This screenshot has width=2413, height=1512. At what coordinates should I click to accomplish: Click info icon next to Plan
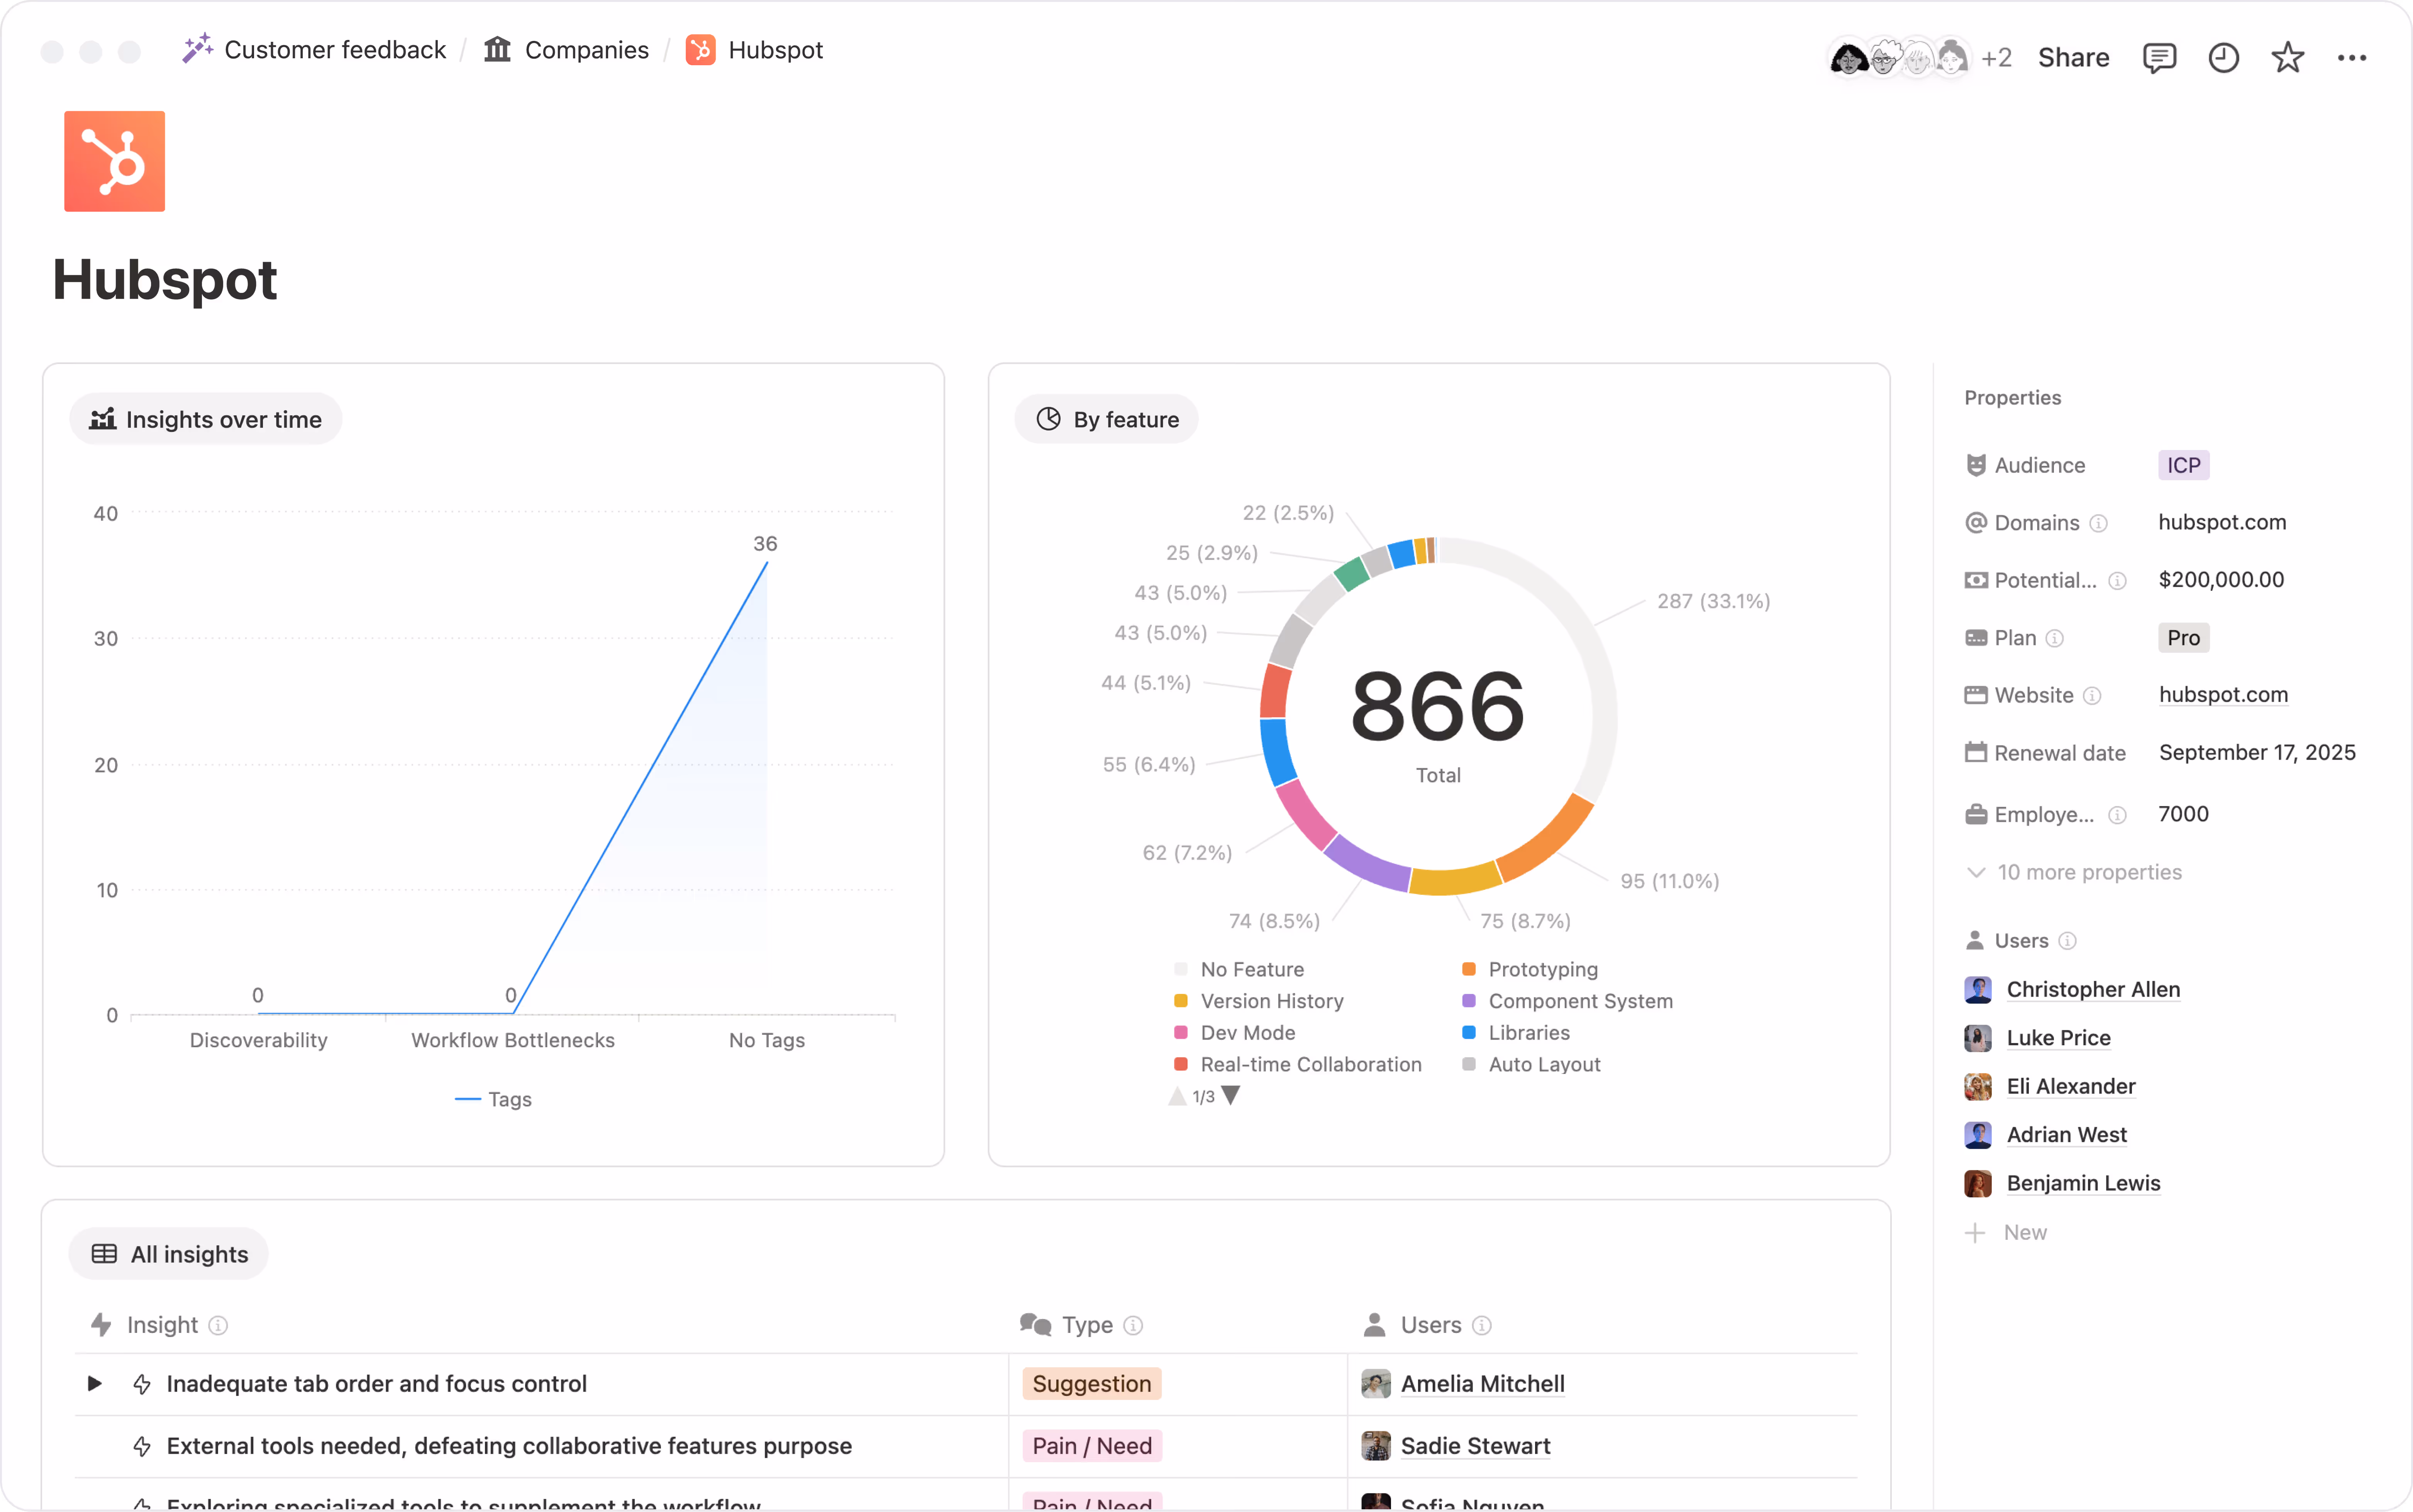pos(2055,638)
